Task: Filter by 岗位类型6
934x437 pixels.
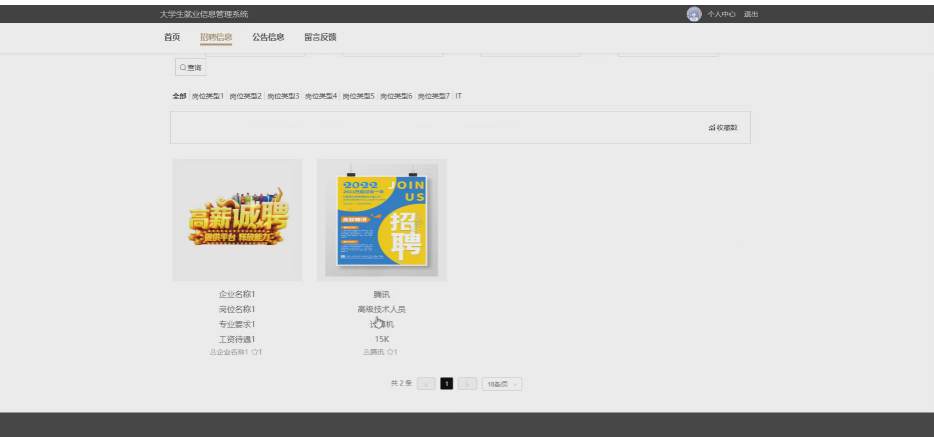Action: pos(396,96)
